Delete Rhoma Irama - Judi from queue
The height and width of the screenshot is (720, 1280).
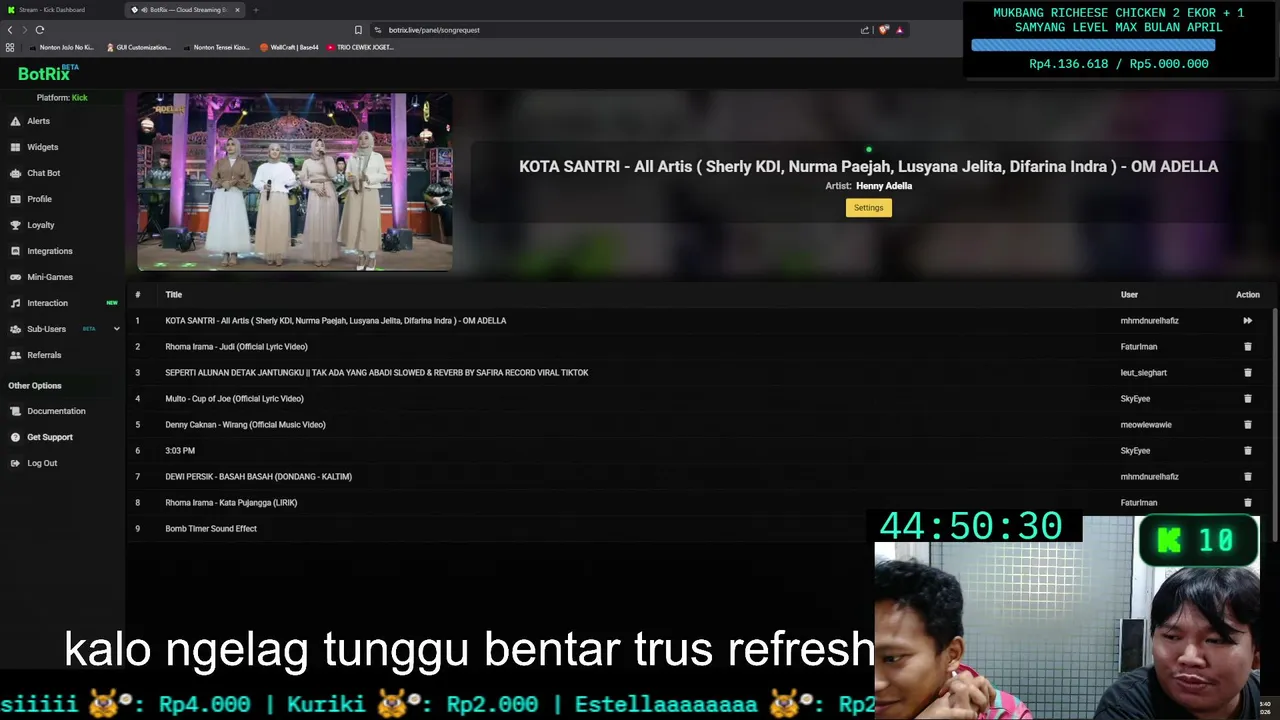(1247, 347)
